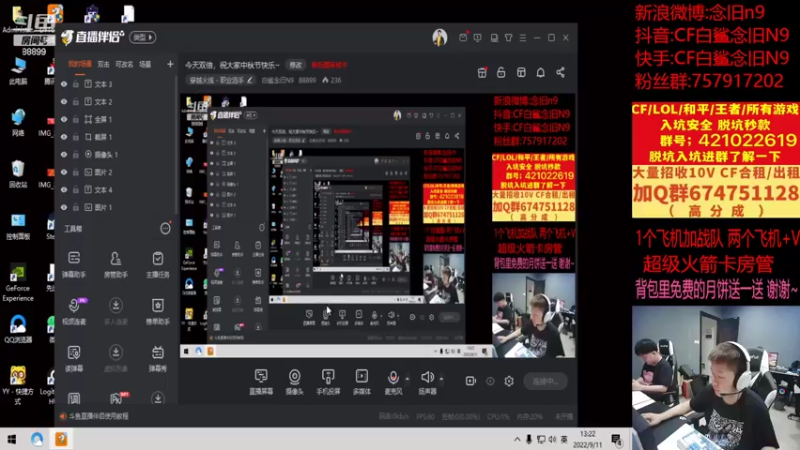Click the notification bell above the preview

tap(540, 72)
